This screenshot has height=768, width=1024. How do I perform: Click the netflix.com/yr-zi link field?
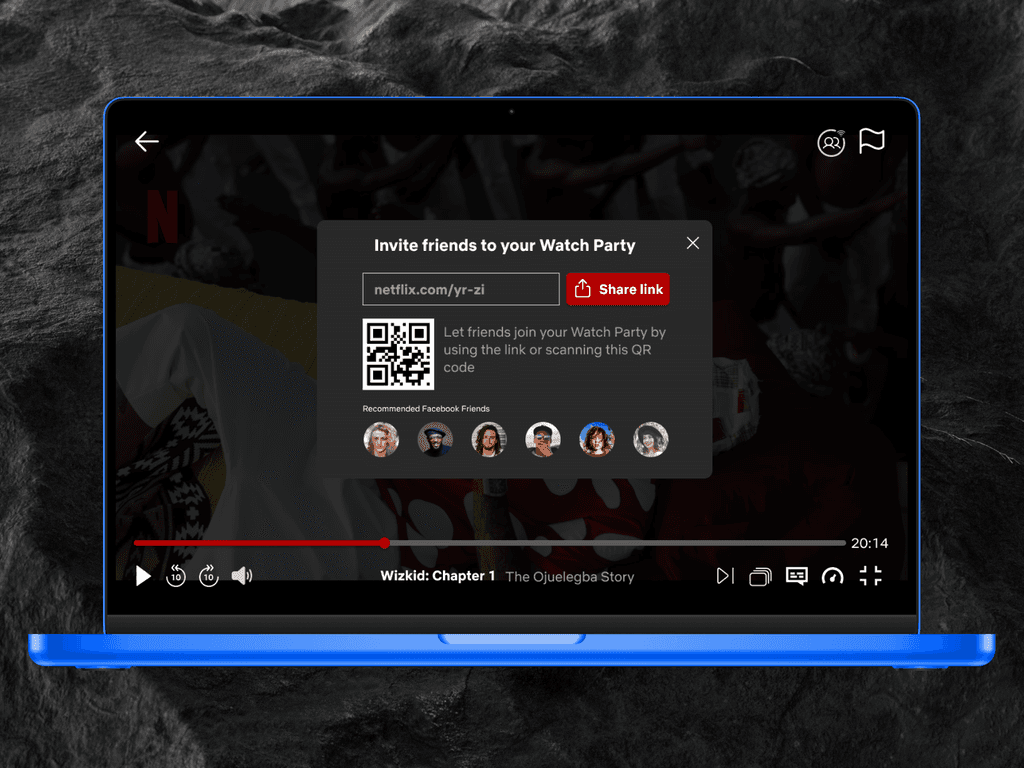point(460,289)
